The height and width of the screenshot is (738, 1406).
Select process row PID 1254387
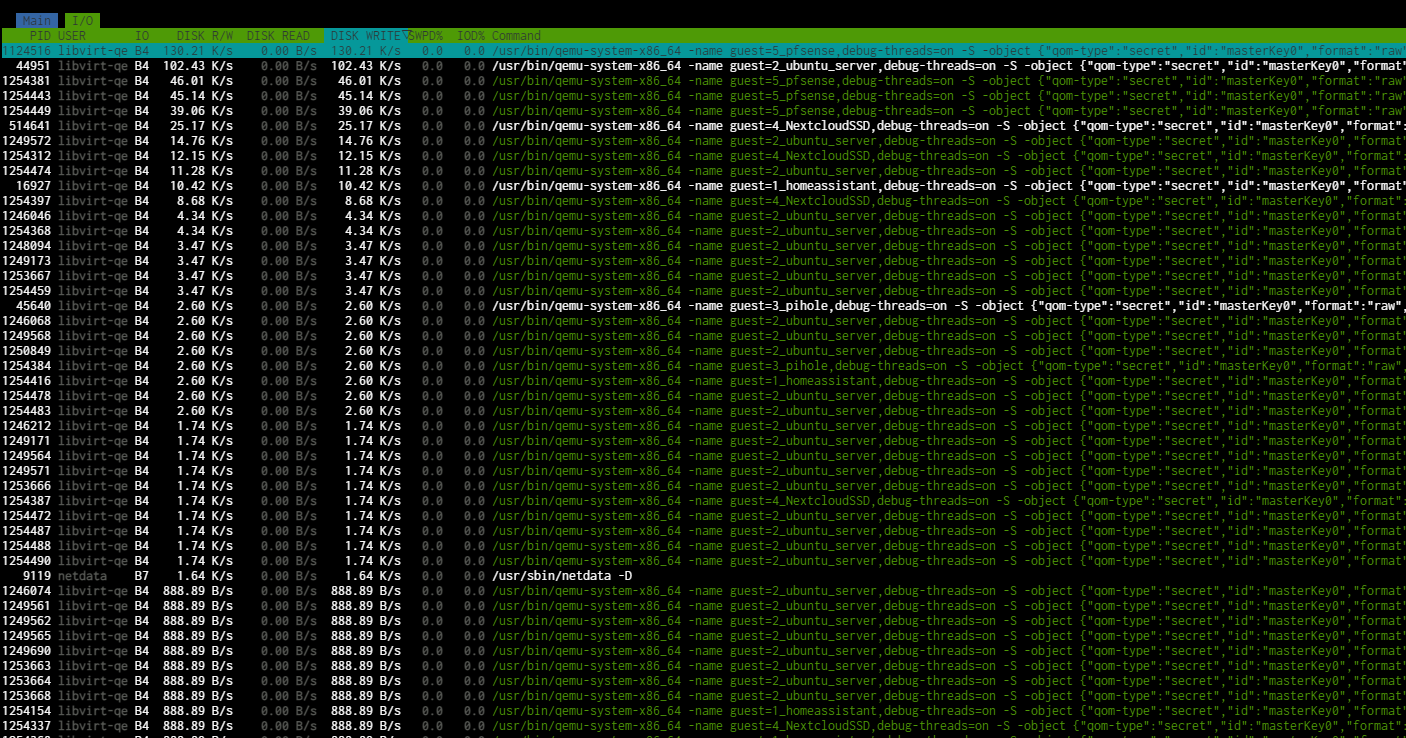tap(703, 501)
